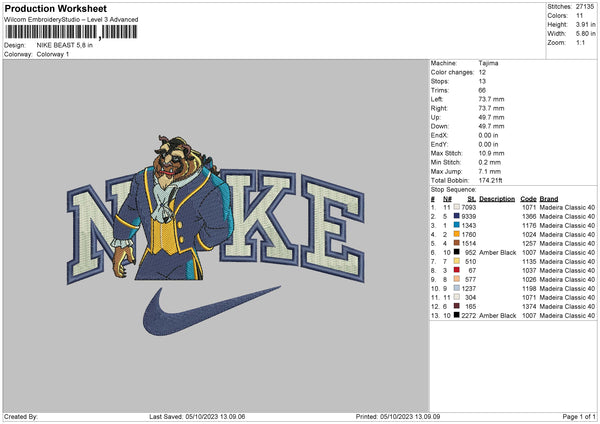Viewport: 600px width, 424px height.
Task: Click the Zoom value 1:1
Action: coord(580,42)
